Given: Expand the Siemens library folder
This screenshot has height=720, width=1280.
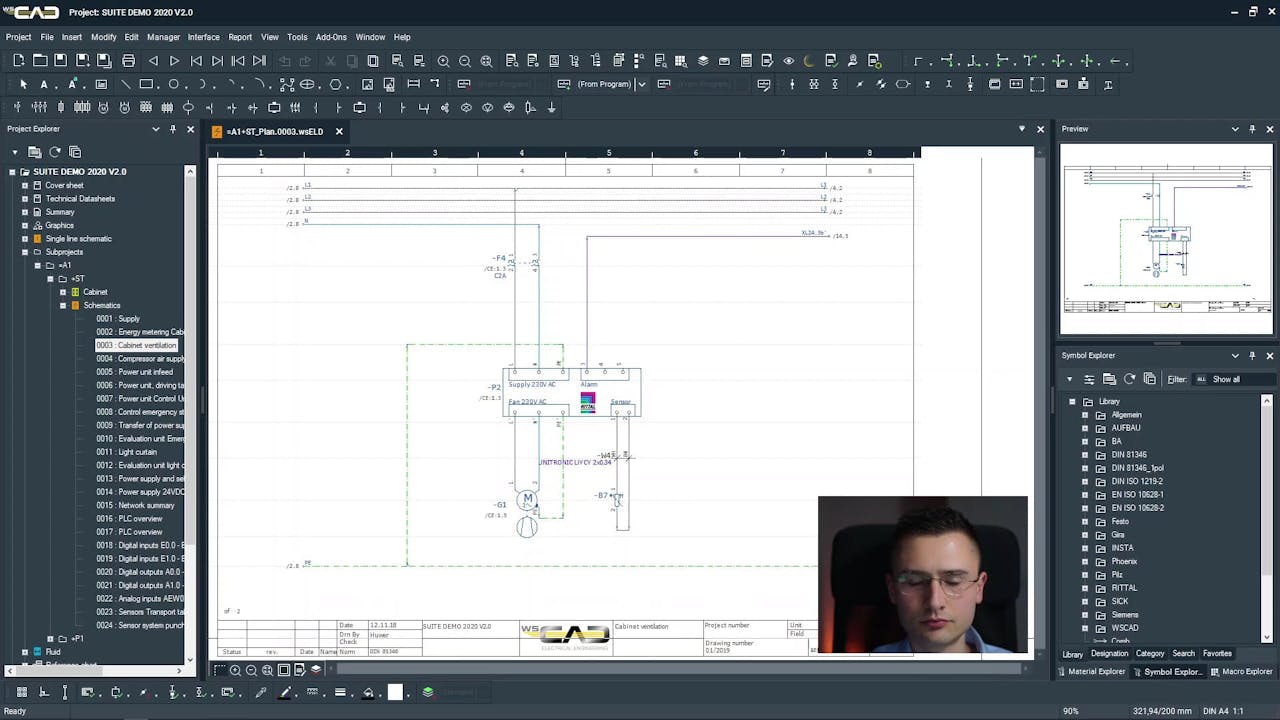Looking at the screenshot, I should [x=1085, y=615].
